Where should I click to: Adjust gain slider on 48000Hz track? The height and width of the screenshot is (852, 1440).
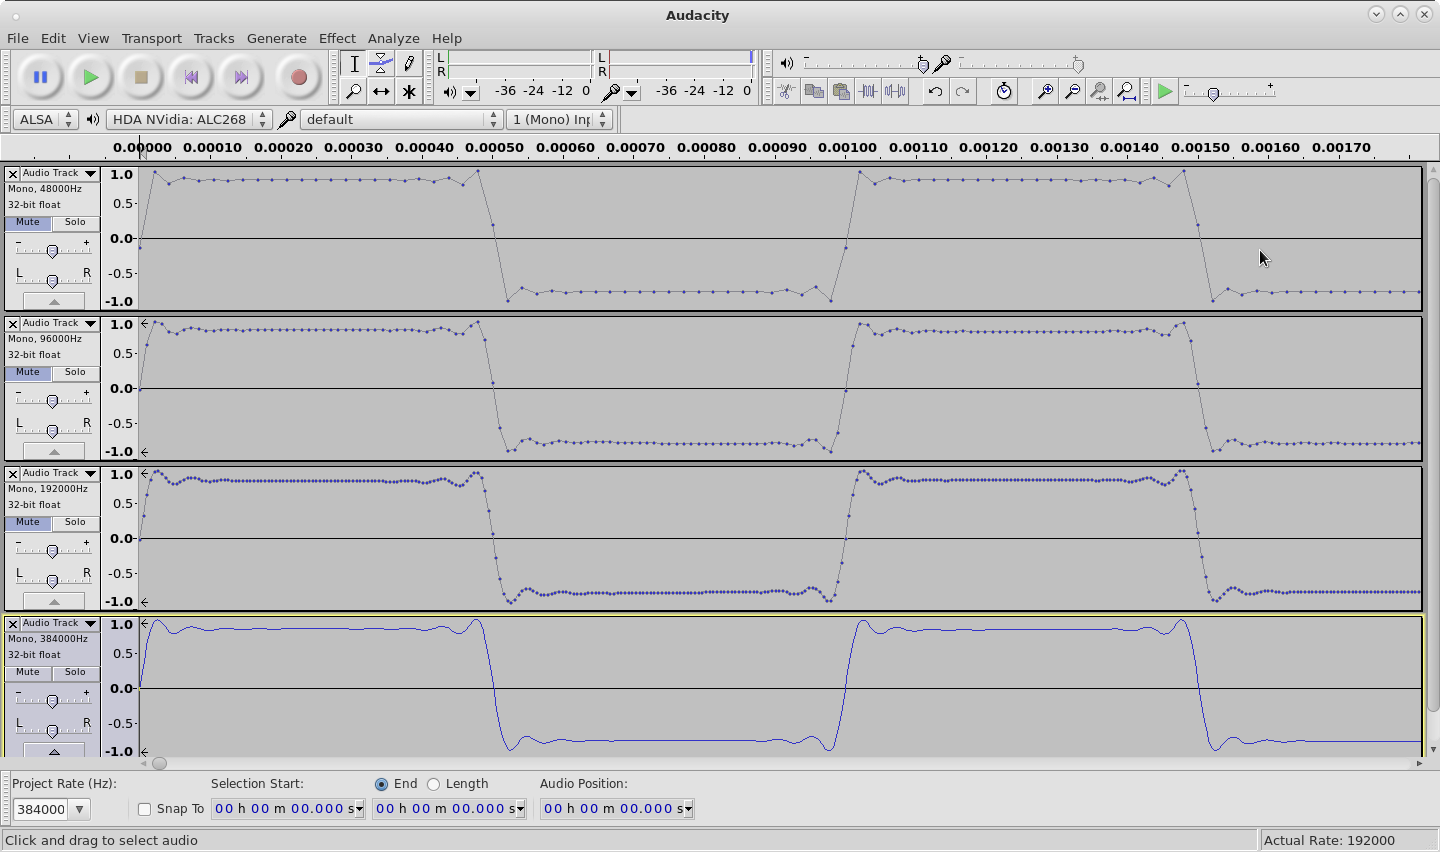click(52, 251)
